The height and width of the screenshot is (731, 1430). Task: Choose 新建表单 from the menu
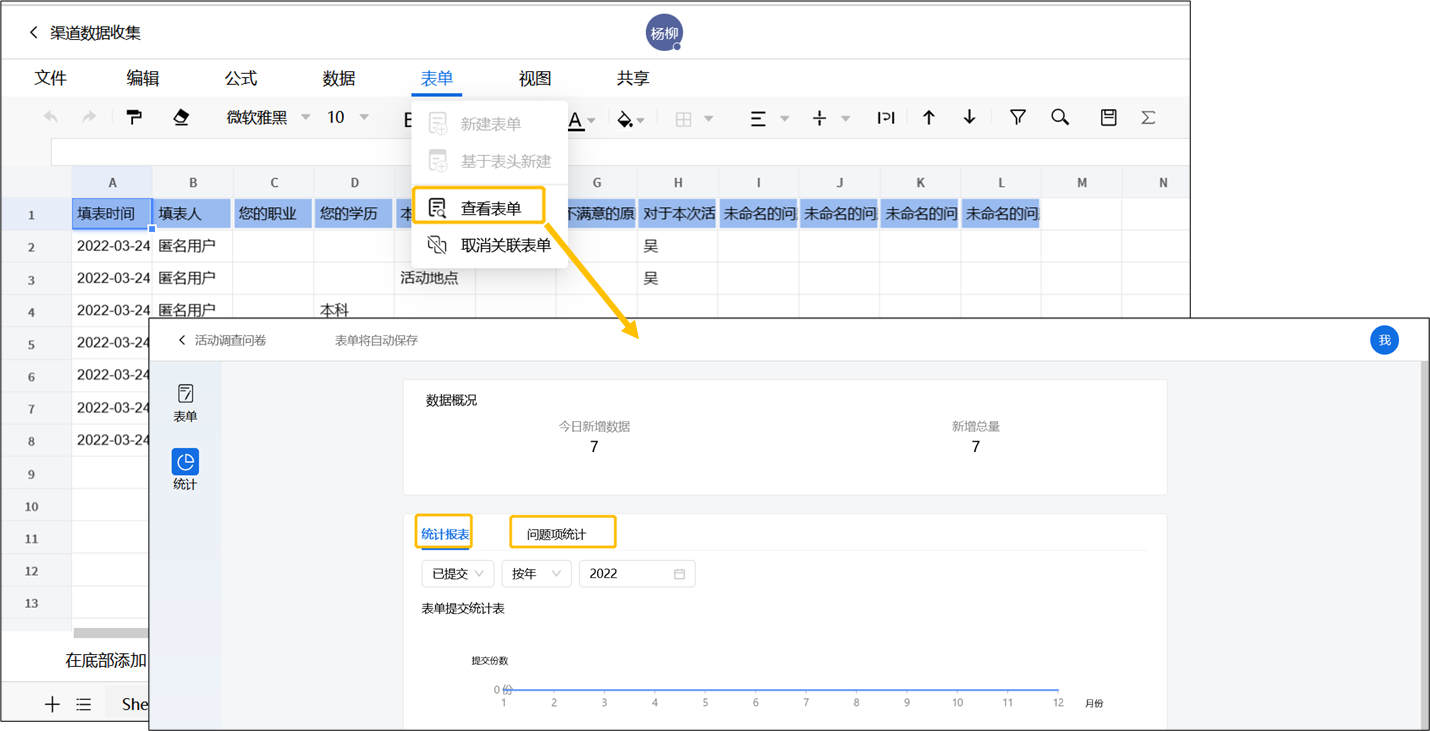[490, 124]
